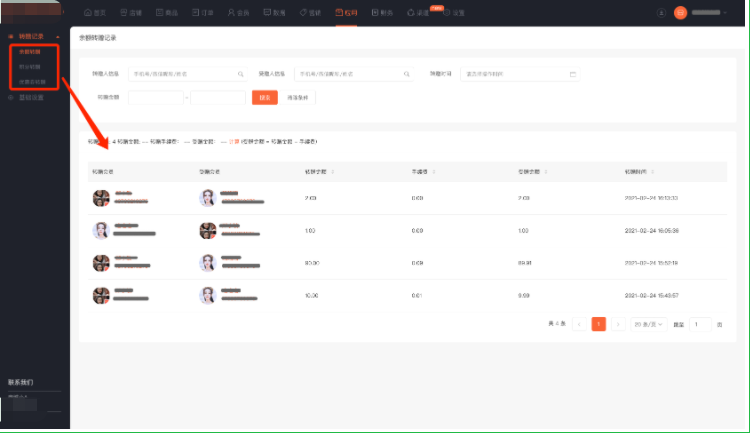Select 积分转赠 in the sidebar
755x435 pixels.
pyautogui.click(x=29, y=67)
